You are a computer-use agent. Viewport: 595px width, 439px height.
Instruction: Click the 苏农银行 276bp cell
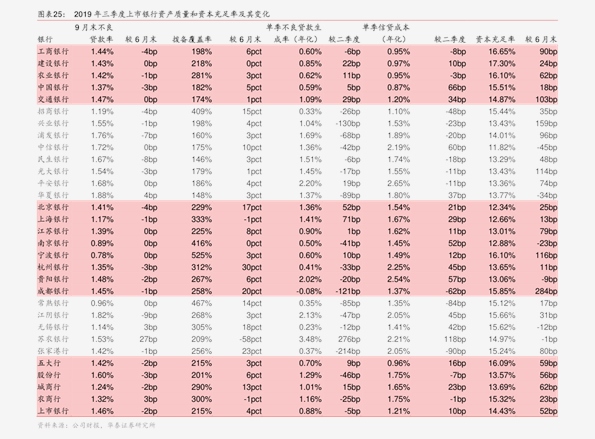(349, 339)
